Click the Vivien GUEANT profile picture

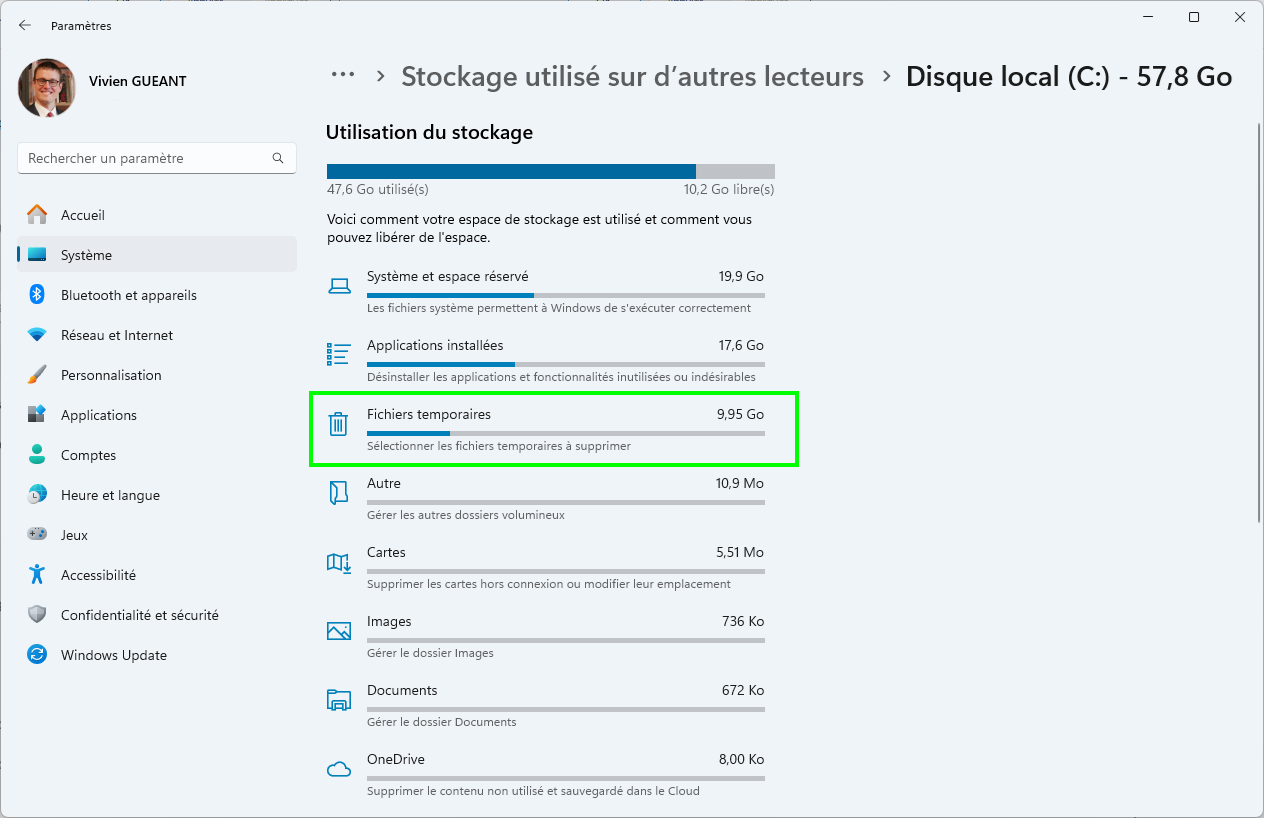[47, 87]
